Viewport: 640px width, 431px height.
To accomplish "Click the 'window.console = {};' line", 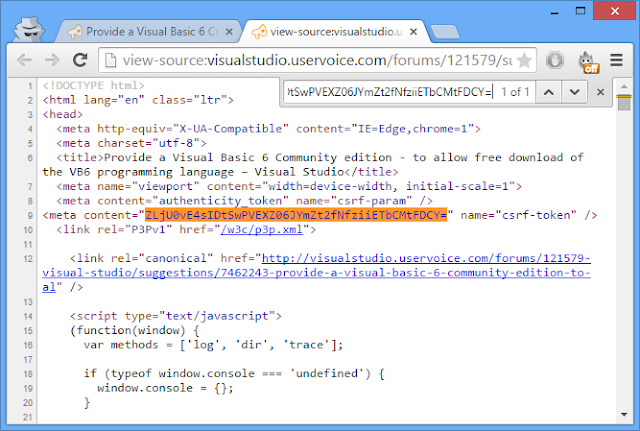I will [165, 388].
